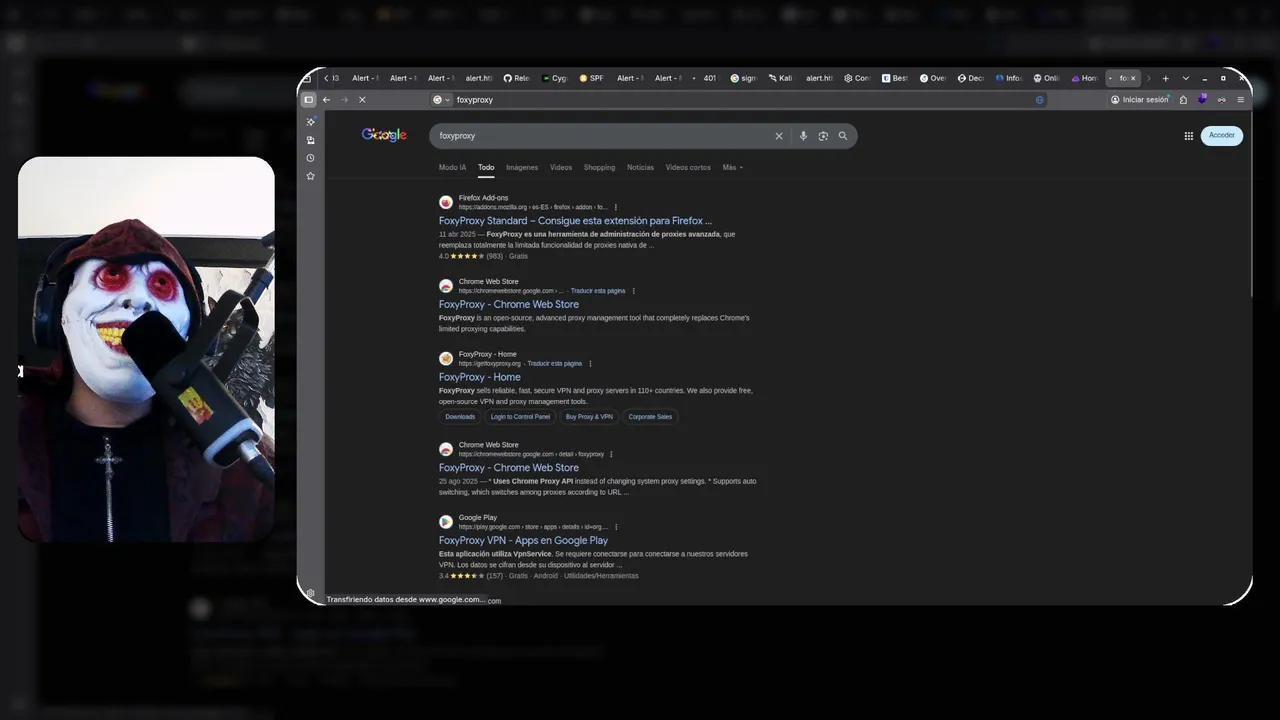Open options for second Chrome Web Store result
The height and width of the screenshot is (720, 1280).
tap(611, 455)
